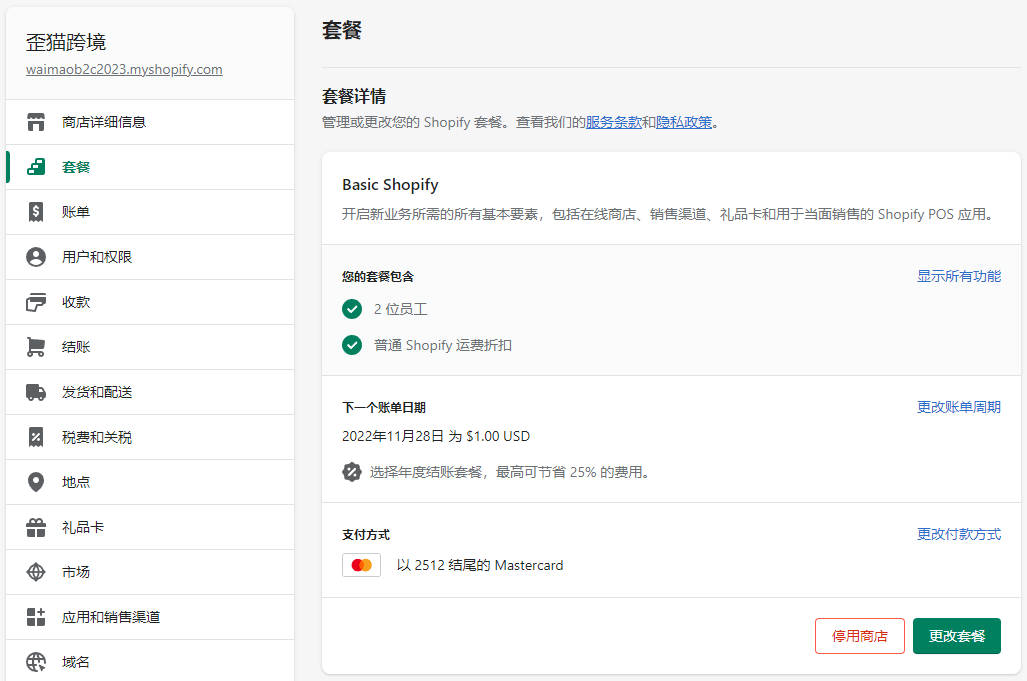Open 域名 settings

pyautogui.click(x=150, y=661)
